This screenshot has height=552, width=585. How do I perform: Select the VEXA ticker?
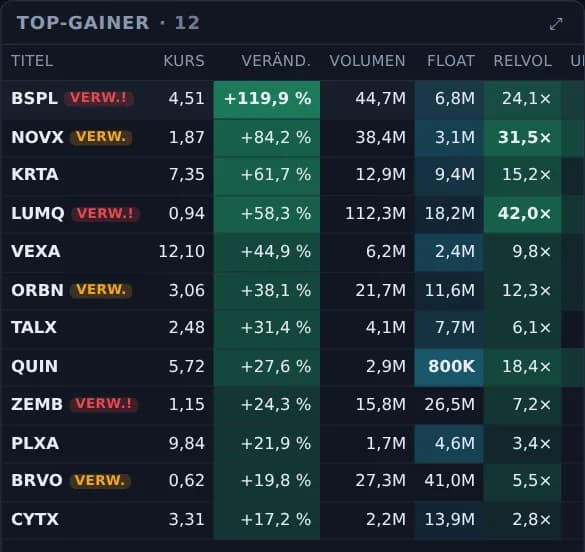tap(36, 251)
